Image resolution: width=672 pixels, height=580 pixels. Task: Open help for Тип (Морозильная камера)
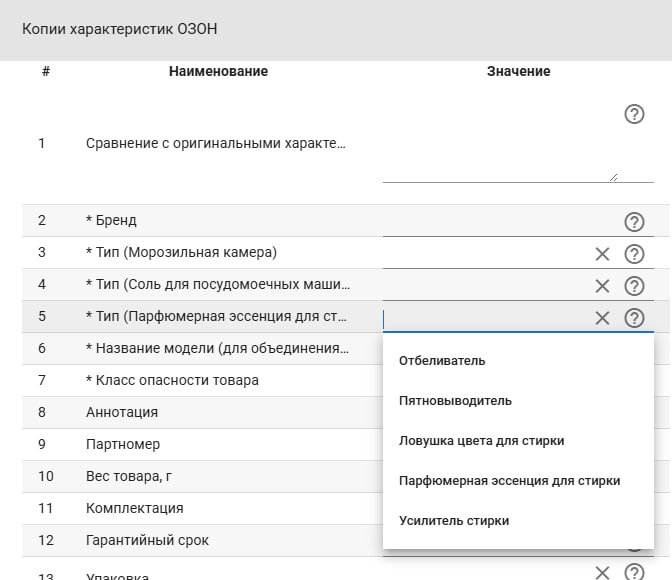[633, 254]
